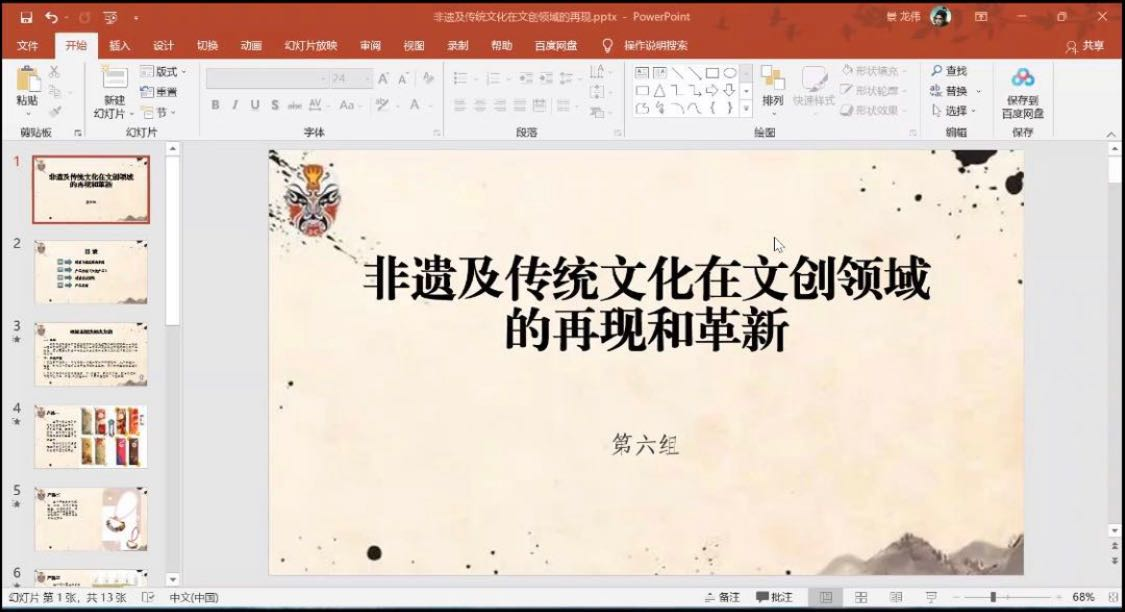Increase the font size

click(x=383, y=78)
